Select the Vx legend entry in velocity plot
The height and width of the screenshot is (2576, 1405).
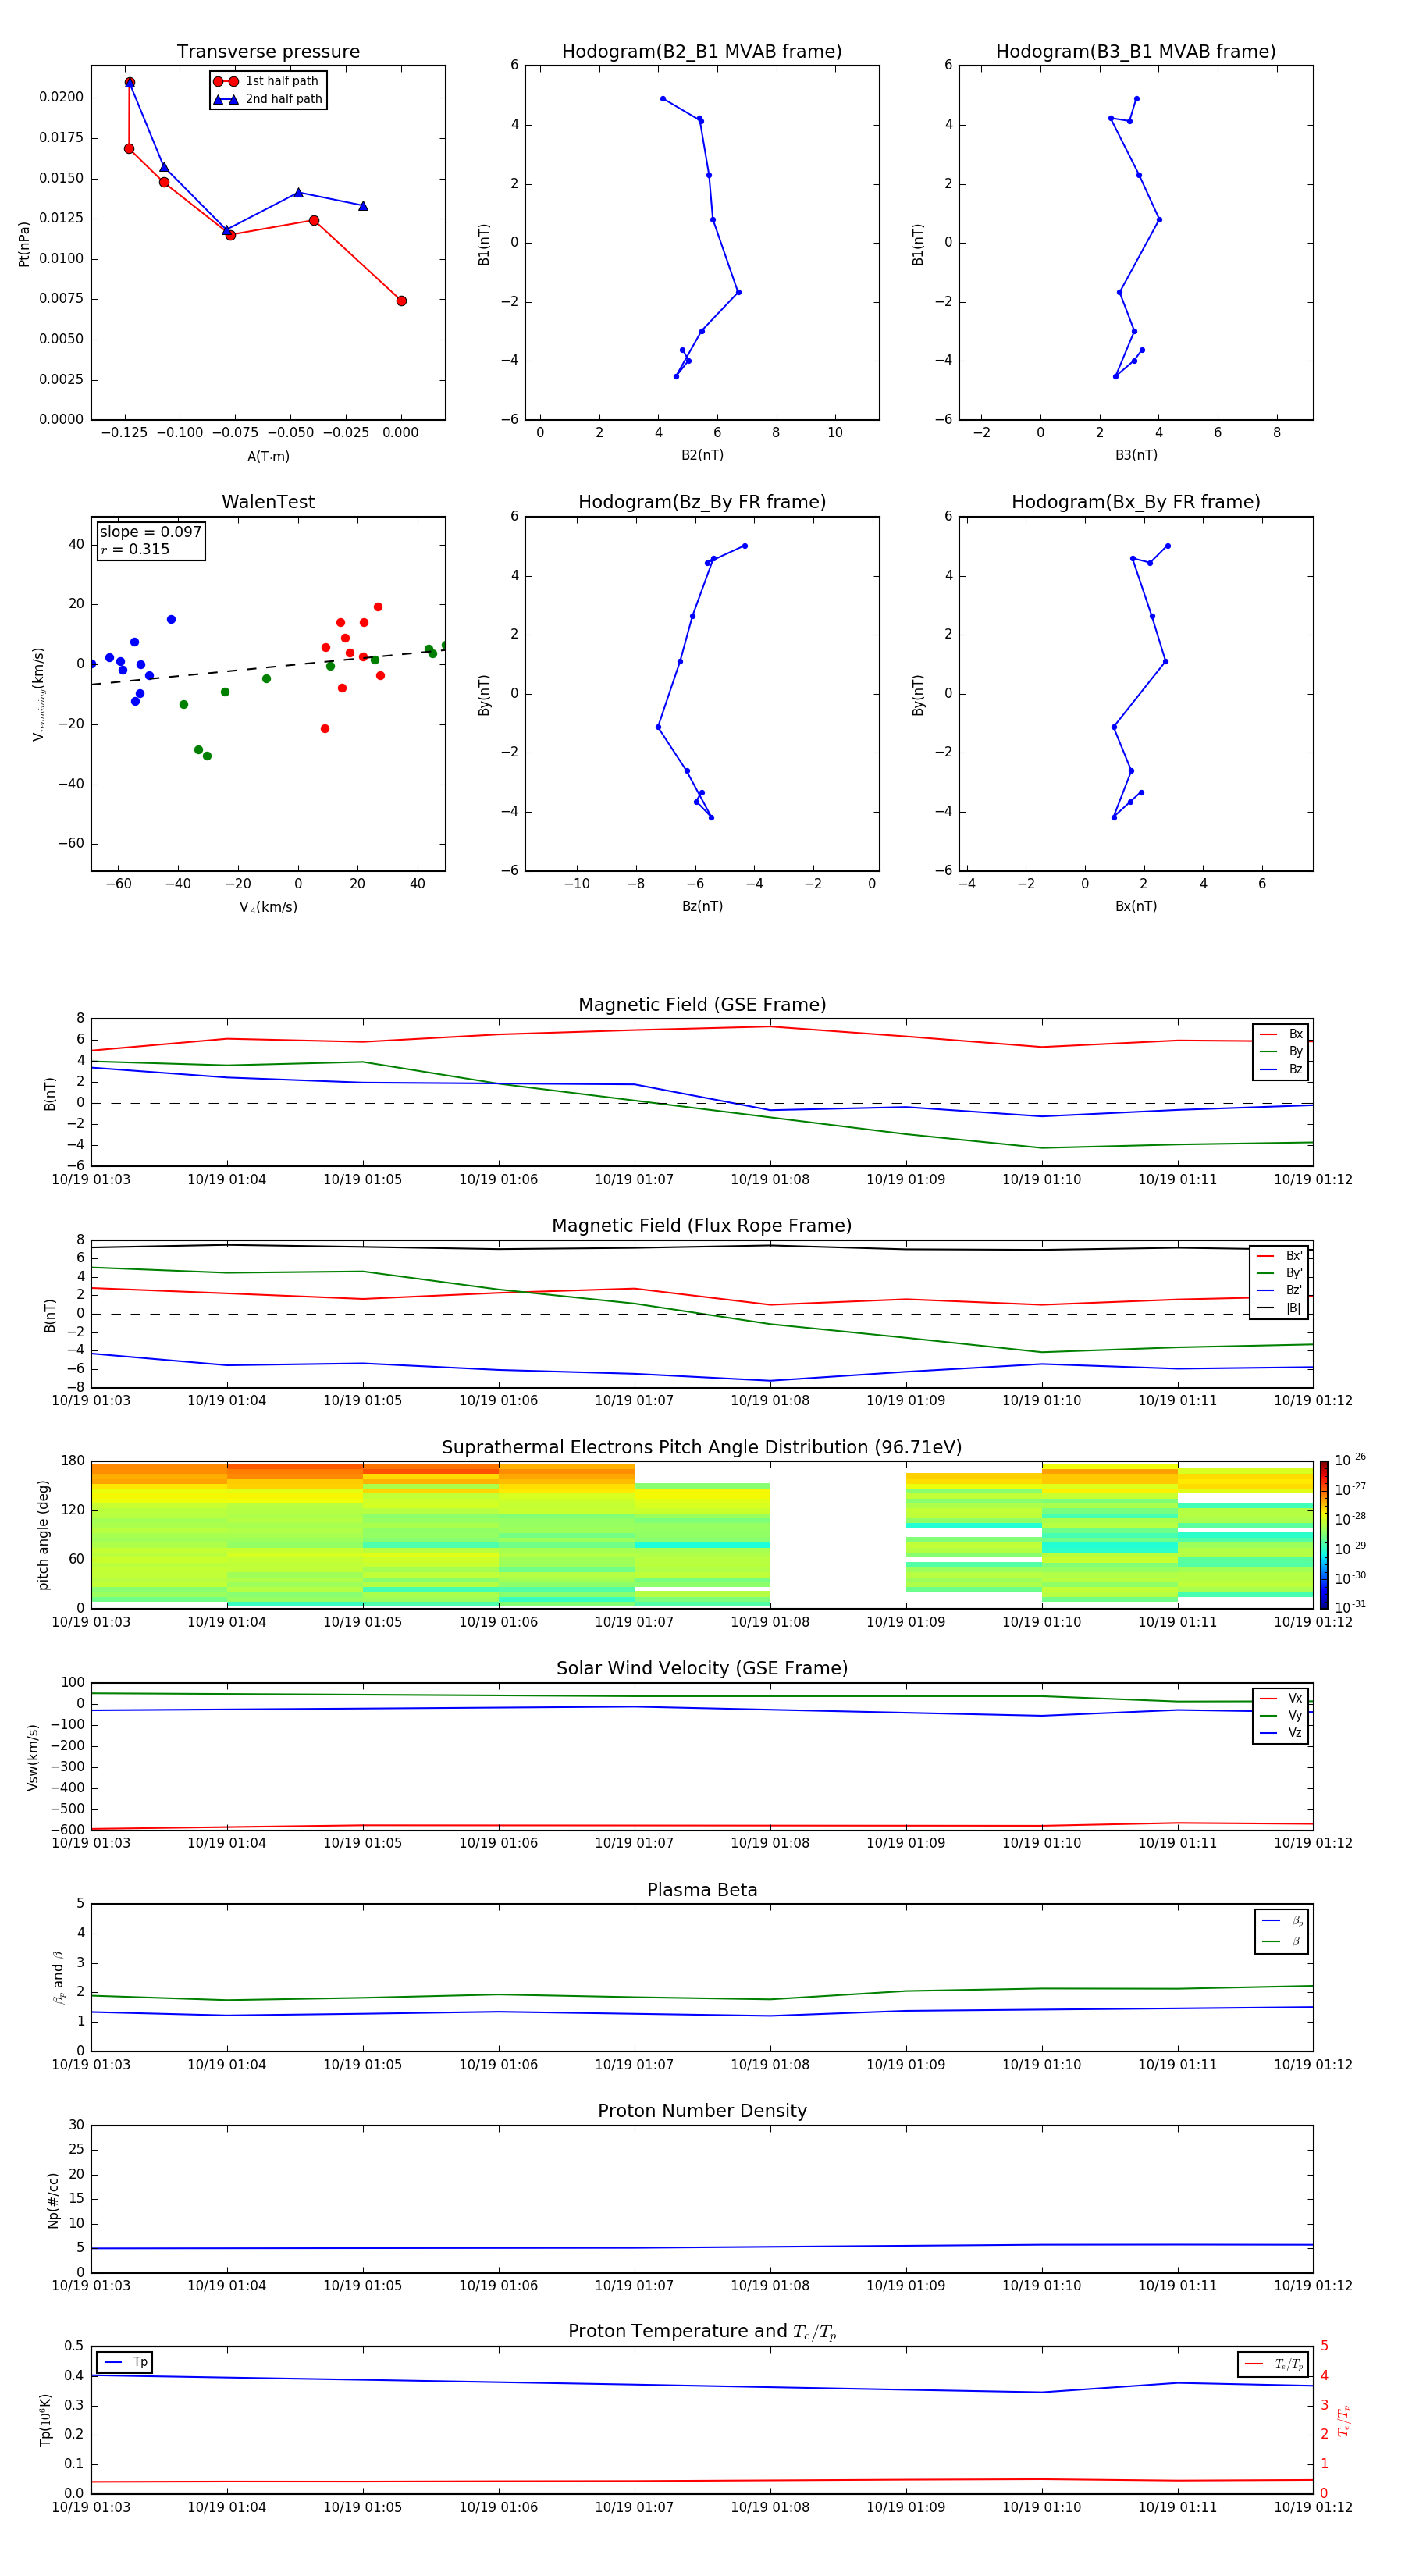1281,1698
